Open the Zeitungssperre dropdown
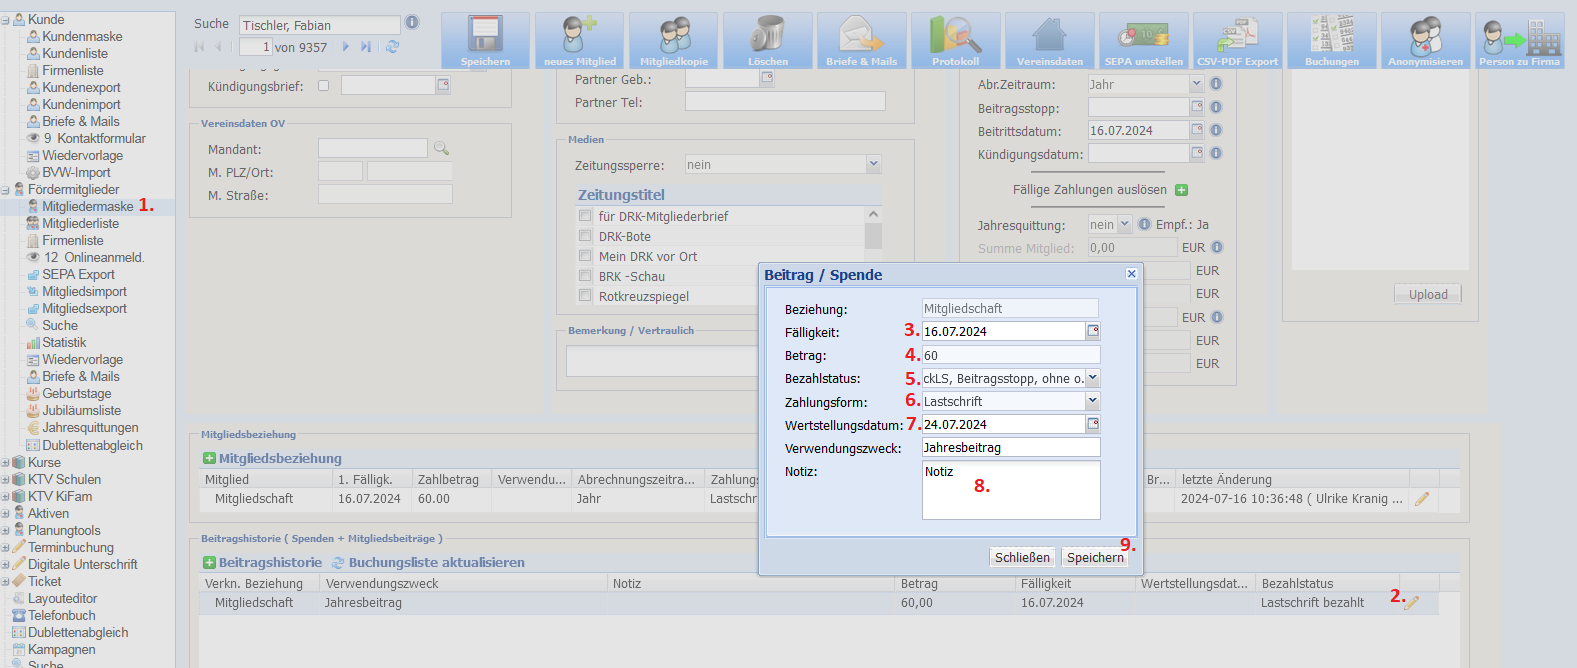Image resolution: width=1577 pixels, height=668 pixels. [873, 164]
